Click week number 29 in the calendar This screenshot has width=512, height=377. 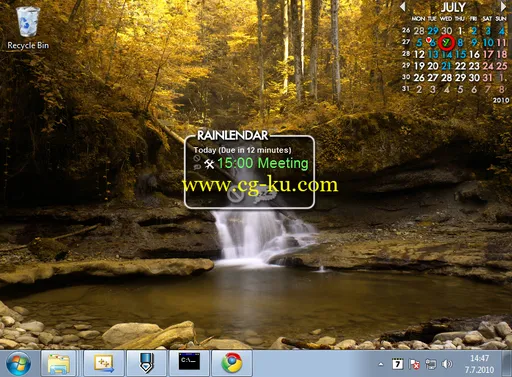pos(406,66)
